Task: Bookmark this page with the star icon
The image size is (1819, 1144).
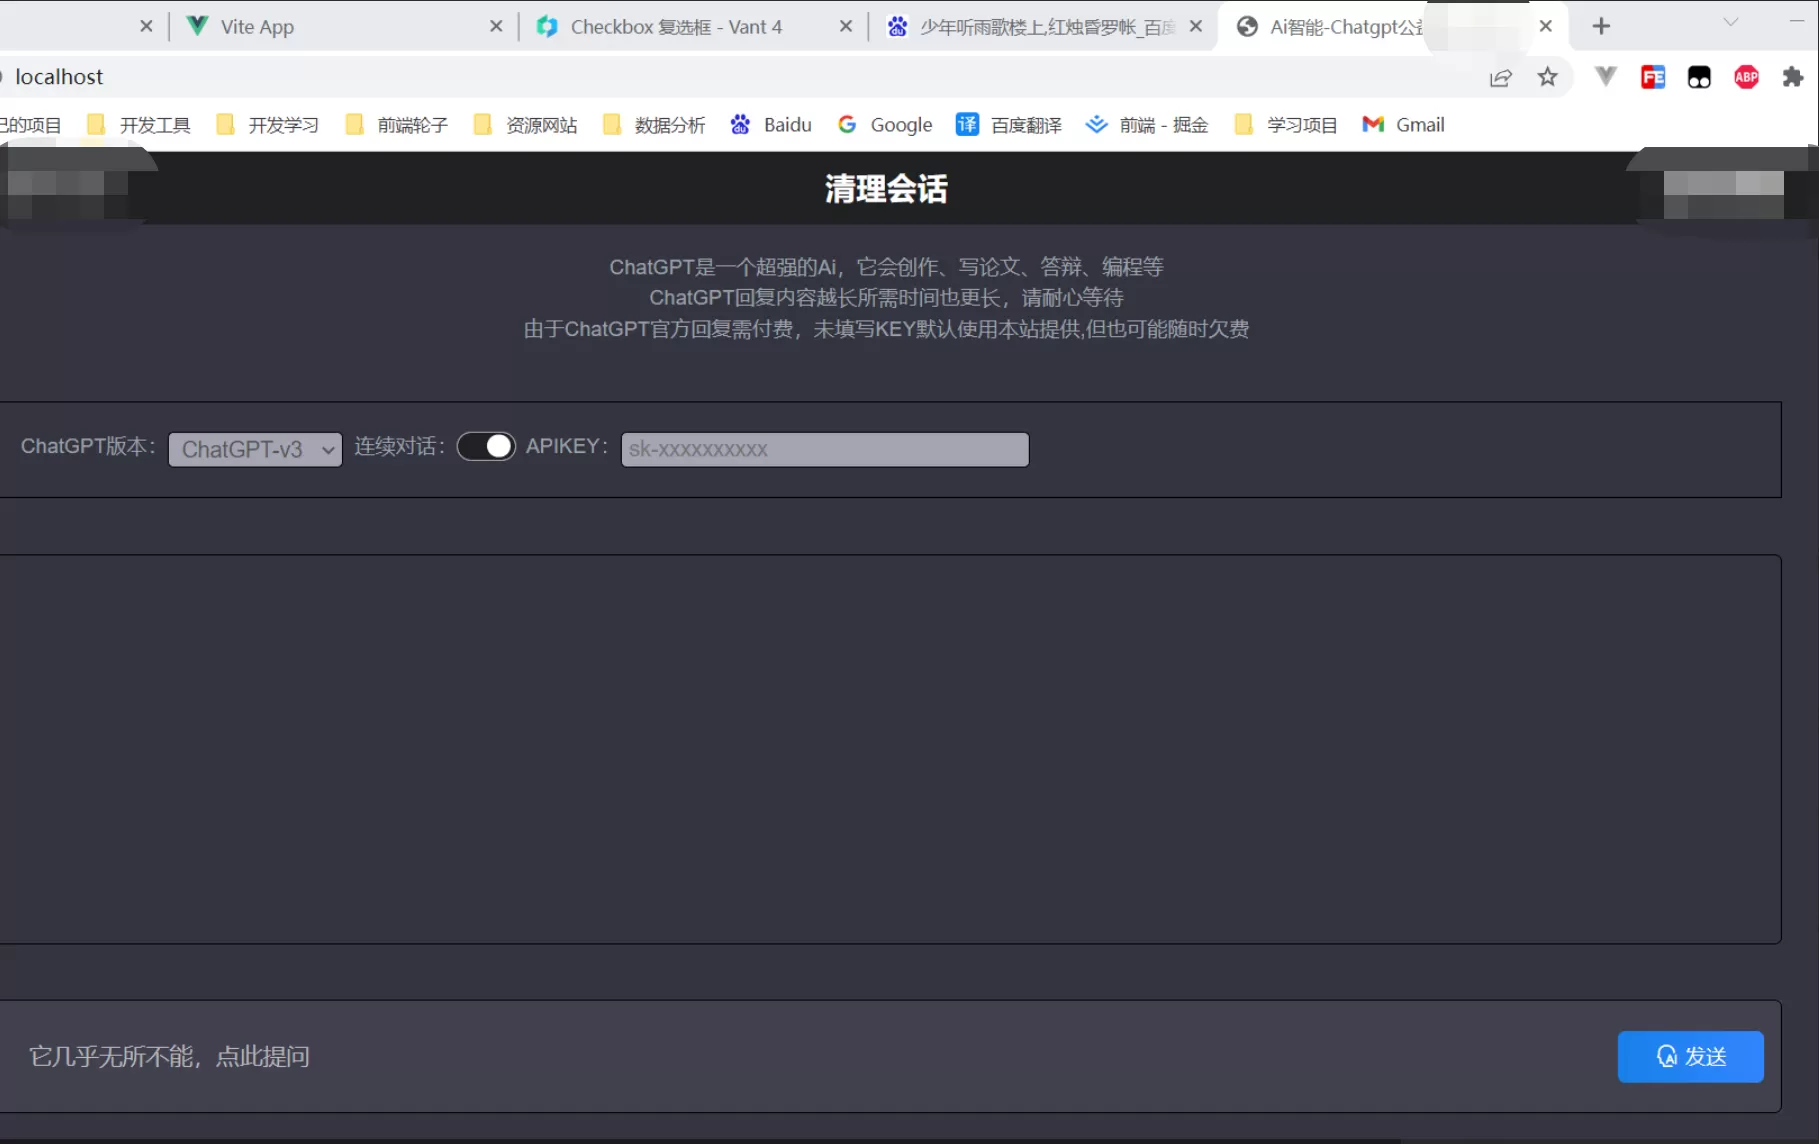Action: tap(1547, 77)
